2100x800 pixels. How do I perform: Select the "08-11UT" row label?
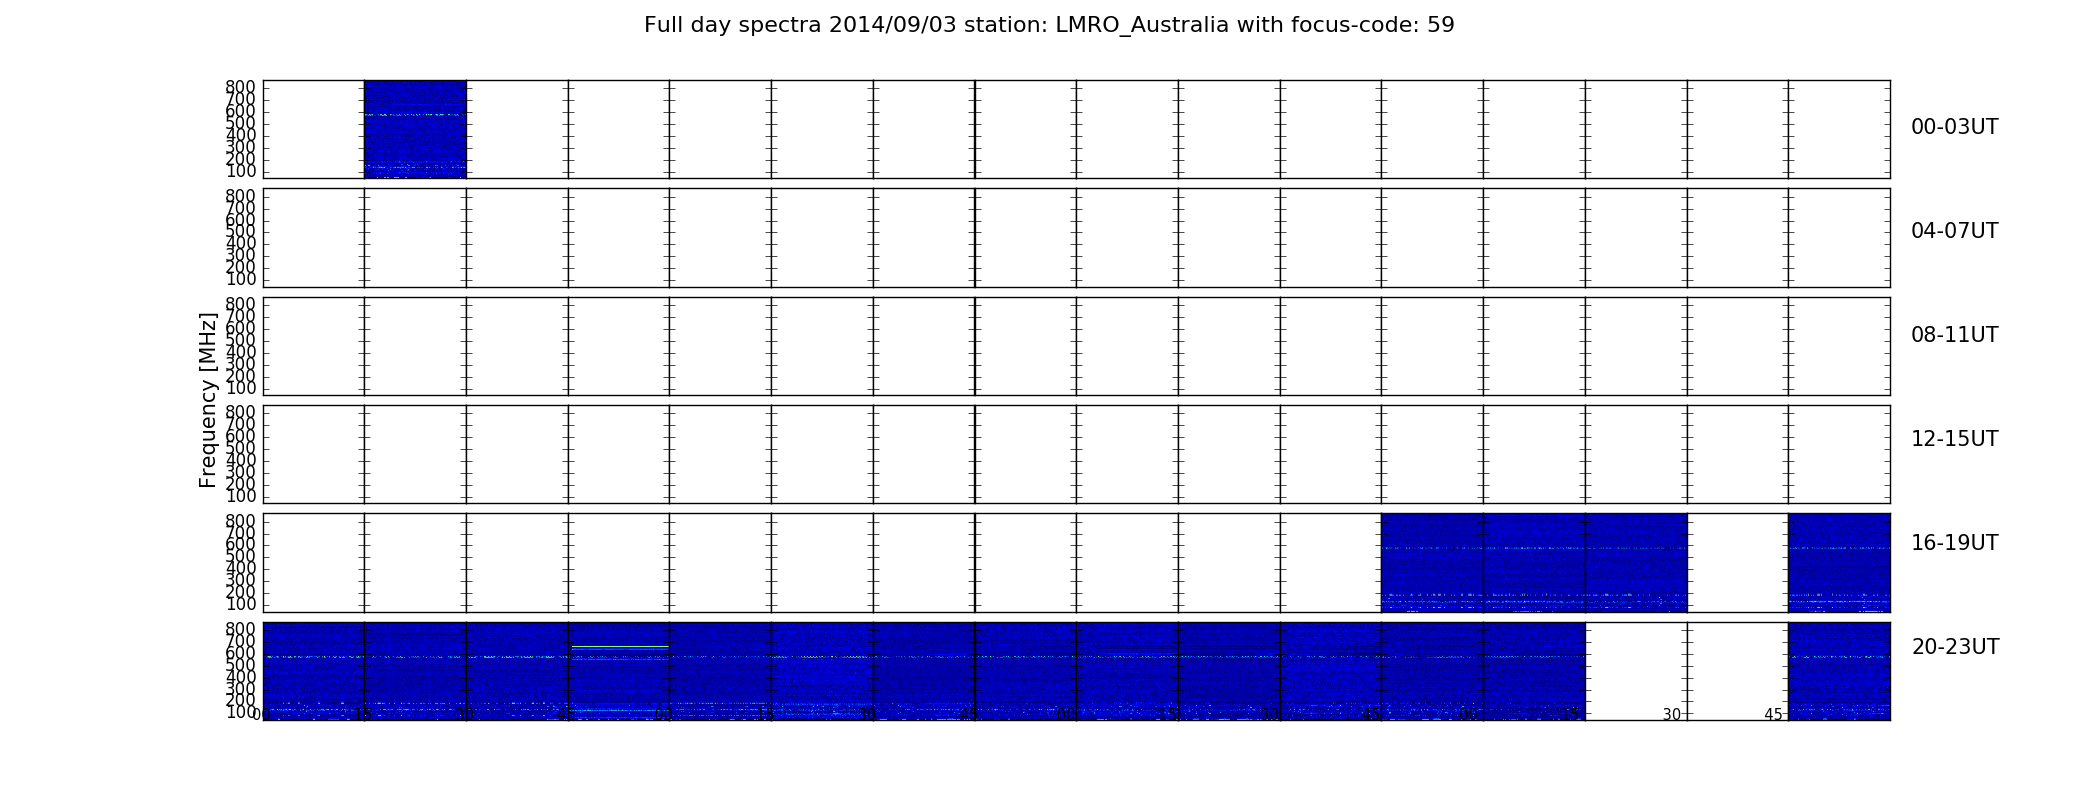click(1954, 335)
